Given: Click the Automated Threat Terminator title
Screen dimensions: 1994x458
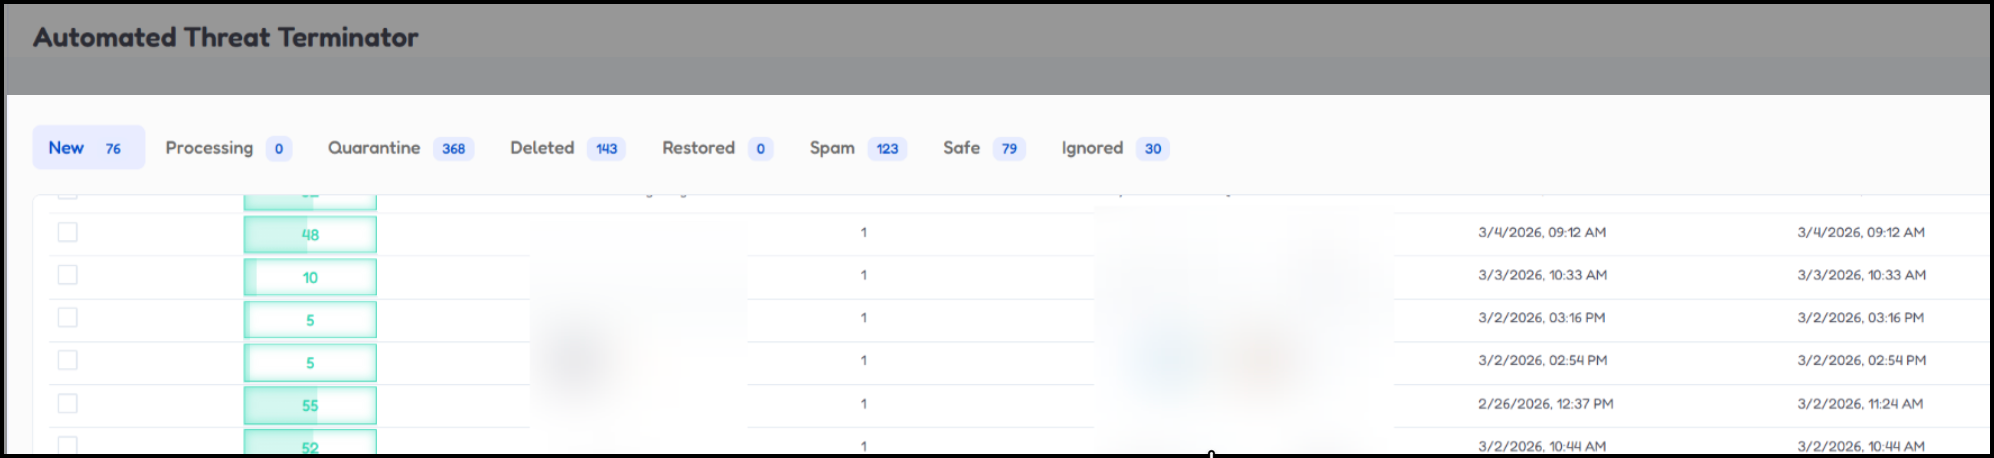Looking at the screenshot, I should point(226,38).
